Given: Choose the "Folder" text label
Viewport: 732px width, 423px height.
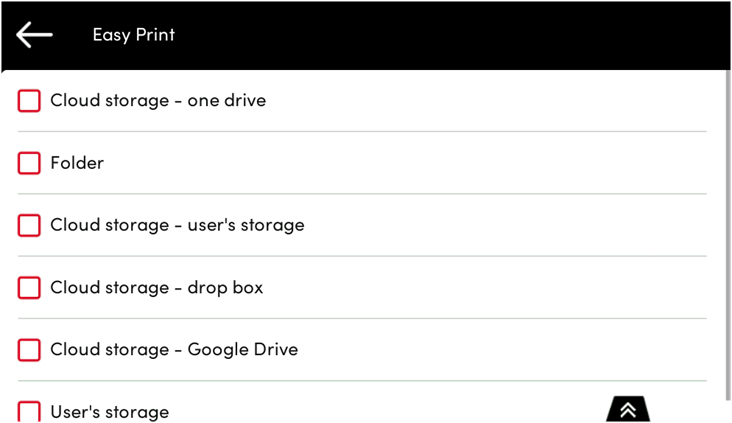Looking at the screenshot, I should click(77, 163).
